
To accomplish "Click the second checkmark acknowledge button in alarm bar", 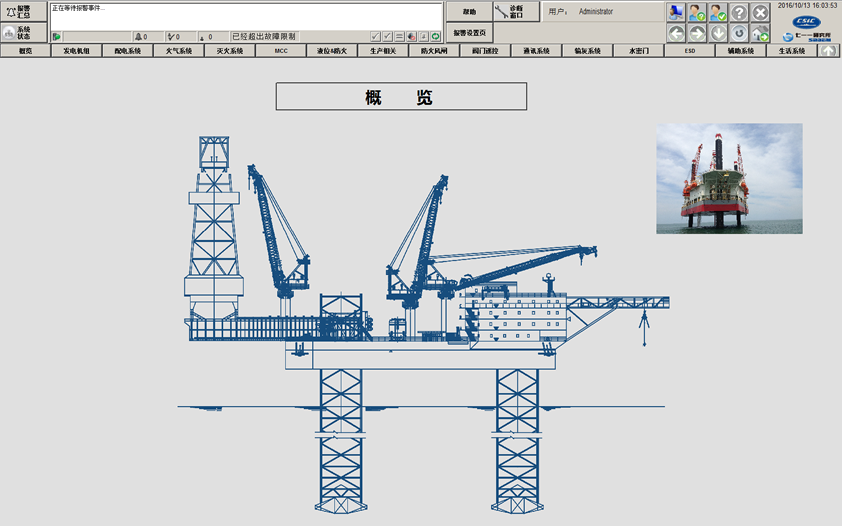I will [x=387, y=36].
